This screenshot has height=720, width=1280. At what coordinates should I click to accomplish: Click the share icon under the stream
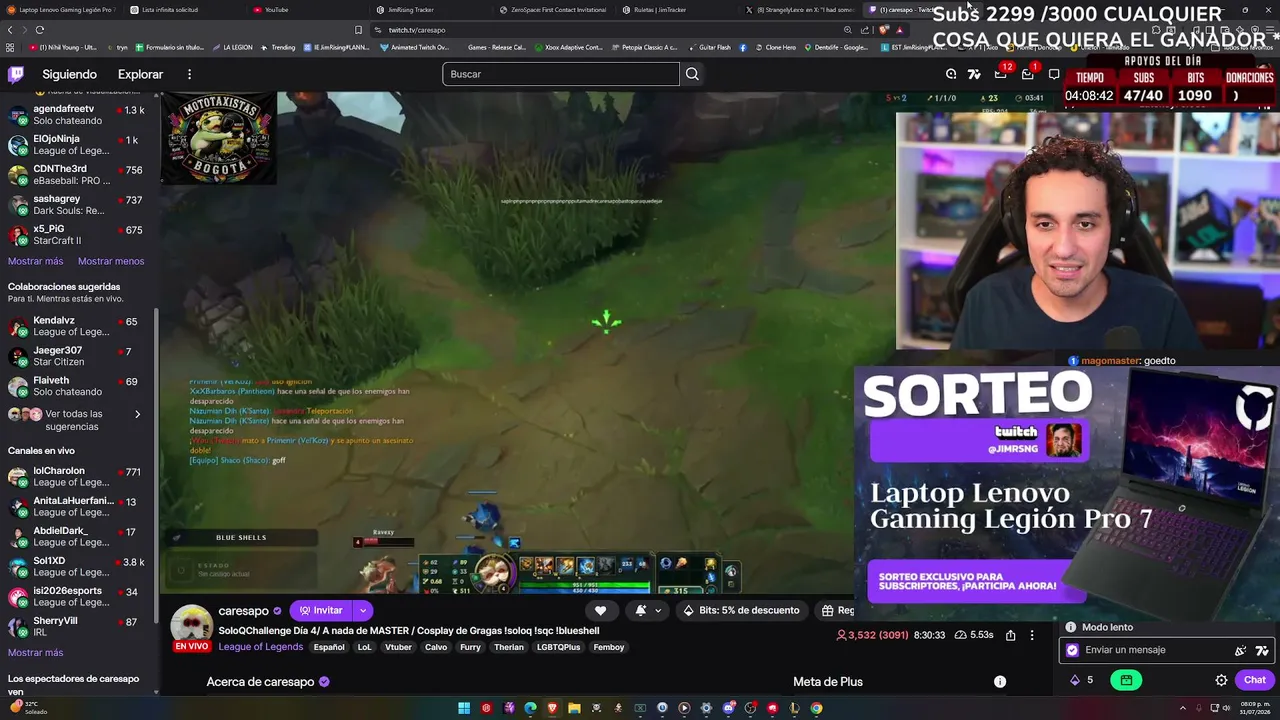pyautogui.click(x=1010, y=635)
